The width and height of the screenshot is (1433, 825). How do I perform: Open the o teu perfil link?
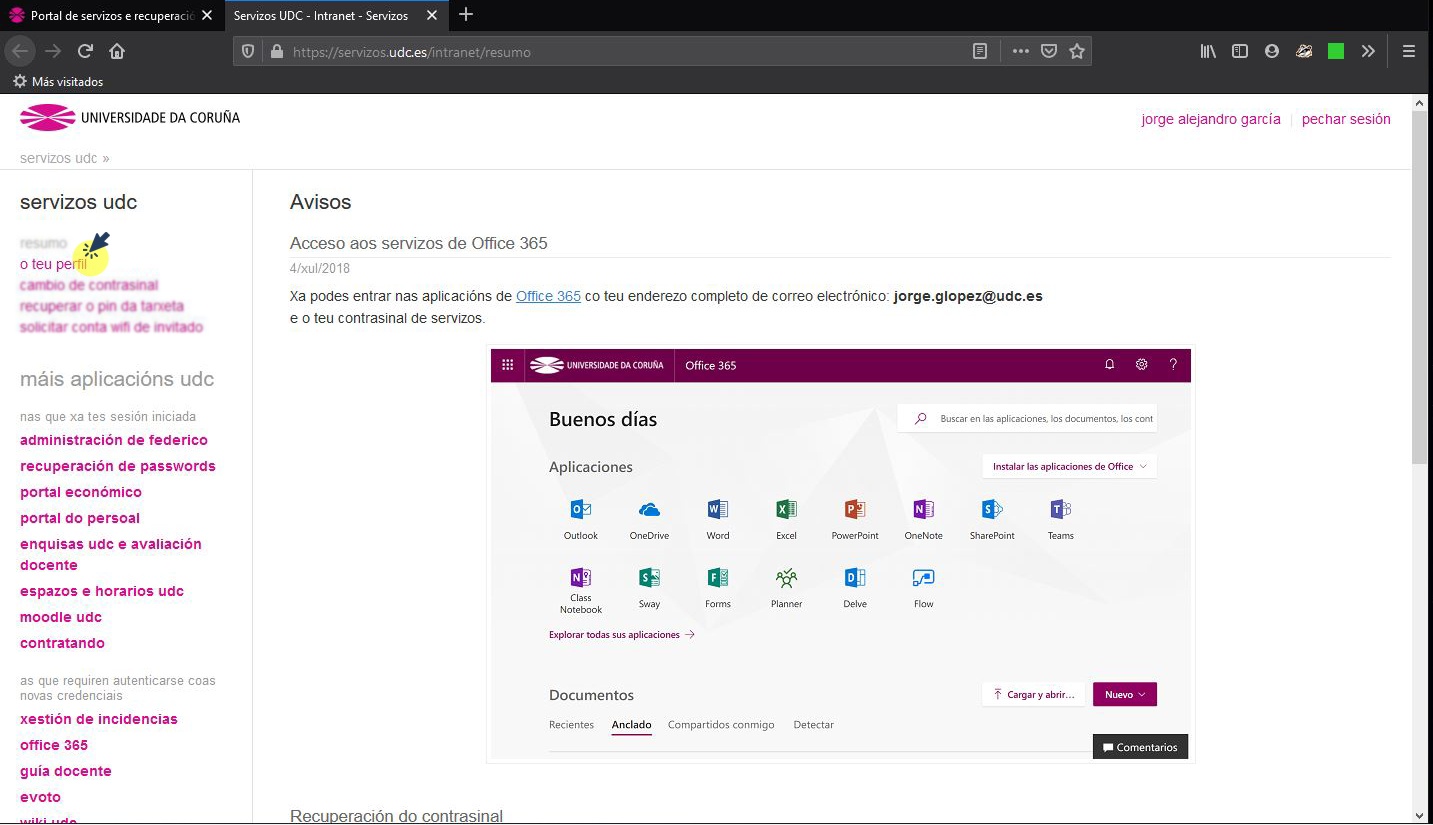[54, 264]
